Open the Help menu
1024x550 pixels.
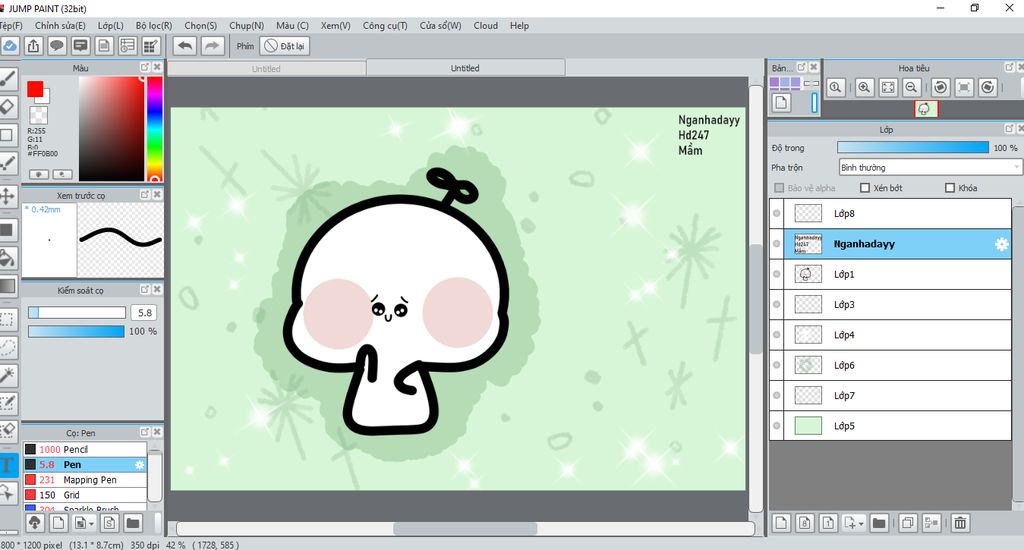pos(519,25)
